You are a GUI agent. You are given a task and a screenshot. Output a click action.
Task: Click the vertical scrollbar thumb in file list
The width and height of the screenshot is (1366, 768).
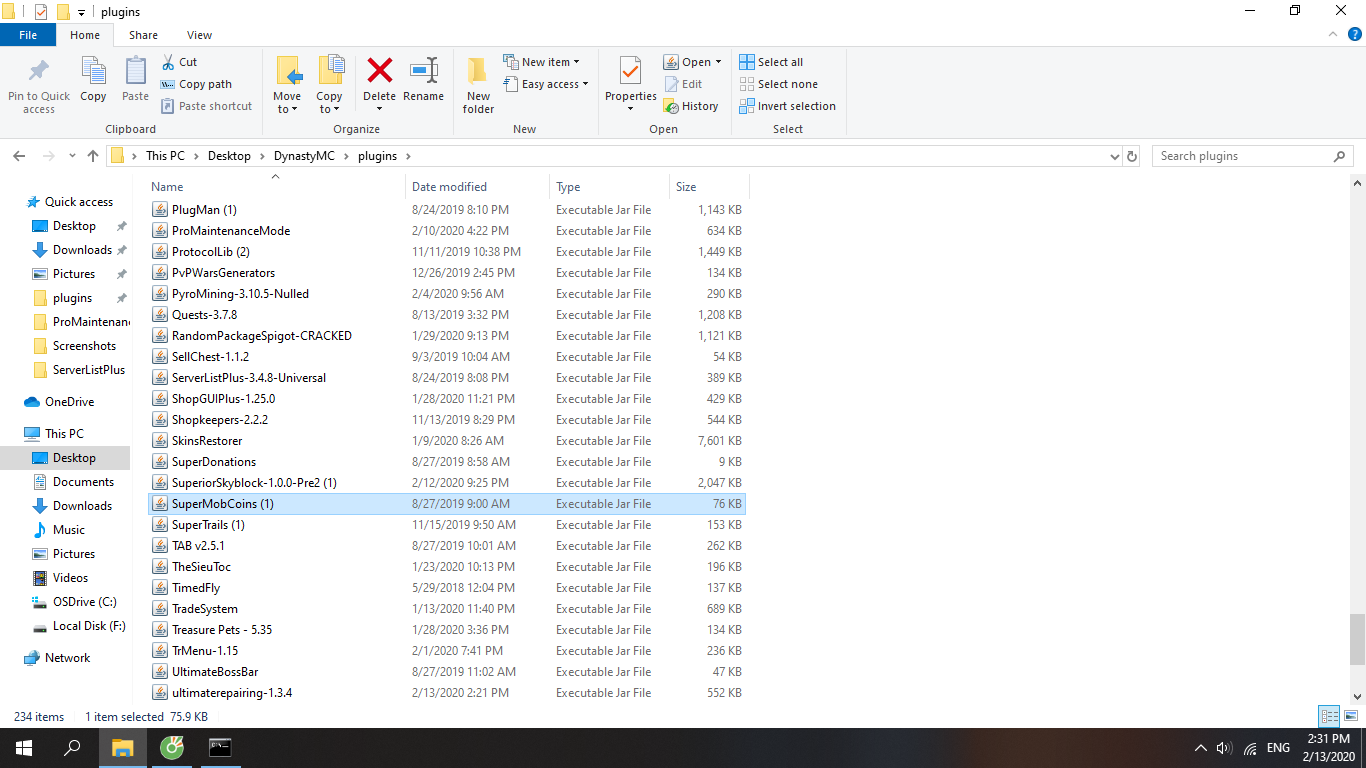(x=1357, y=639)
